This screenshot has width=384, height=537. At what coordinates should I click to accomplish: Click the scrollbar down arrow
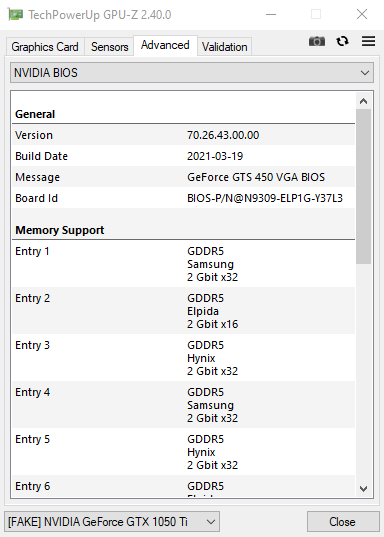[363, 489]
